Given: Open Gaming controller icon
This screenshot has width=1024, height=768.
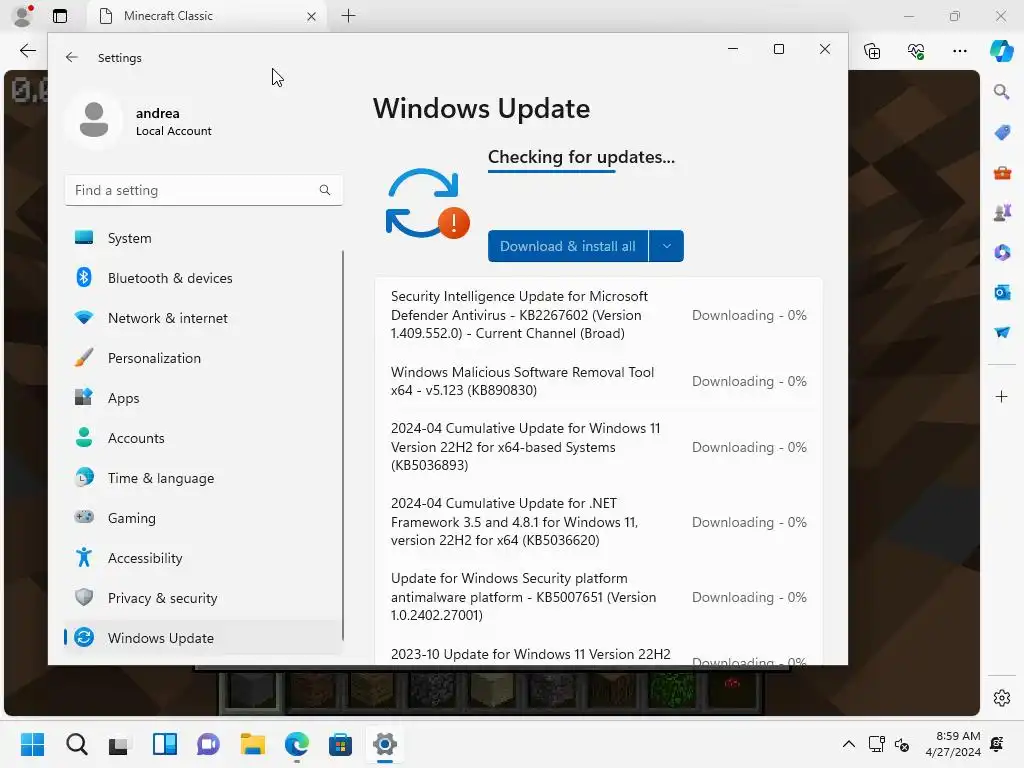Looking at the screenshot, I should (x=84, y=517).
